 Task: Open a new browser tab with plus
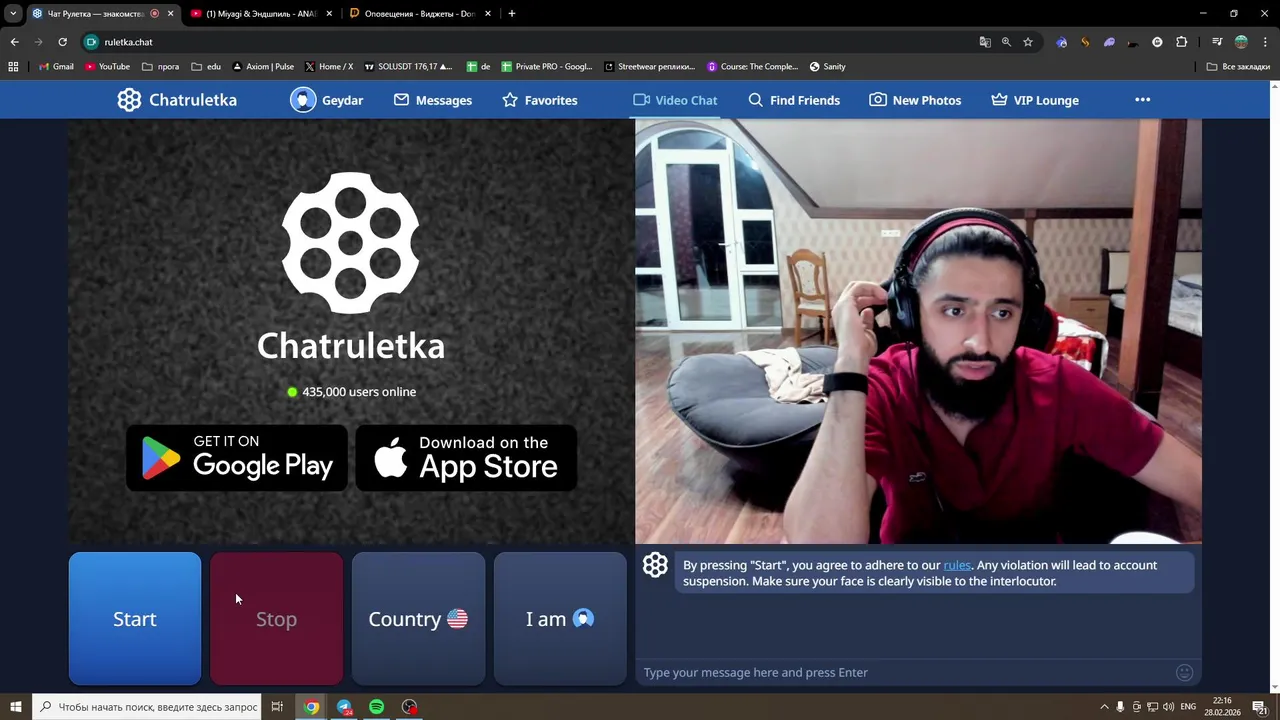coord(512,14)
